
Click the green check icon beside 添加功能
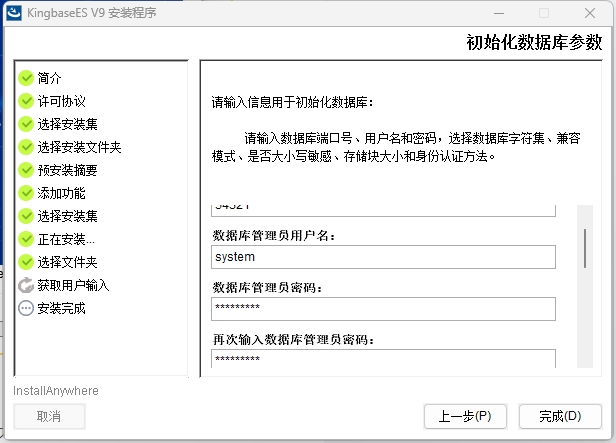click(x=26, y=193)
